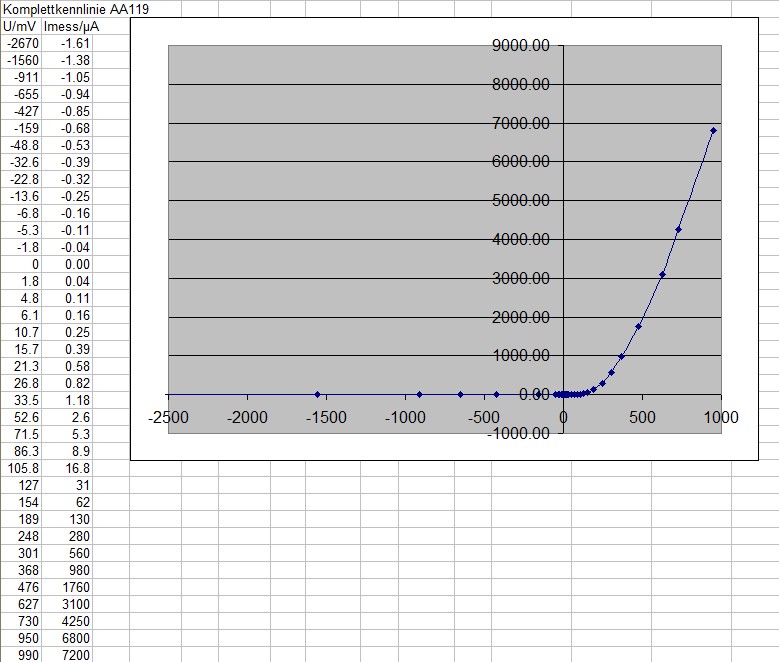Click the voltage cell -1560

[21, 60]
